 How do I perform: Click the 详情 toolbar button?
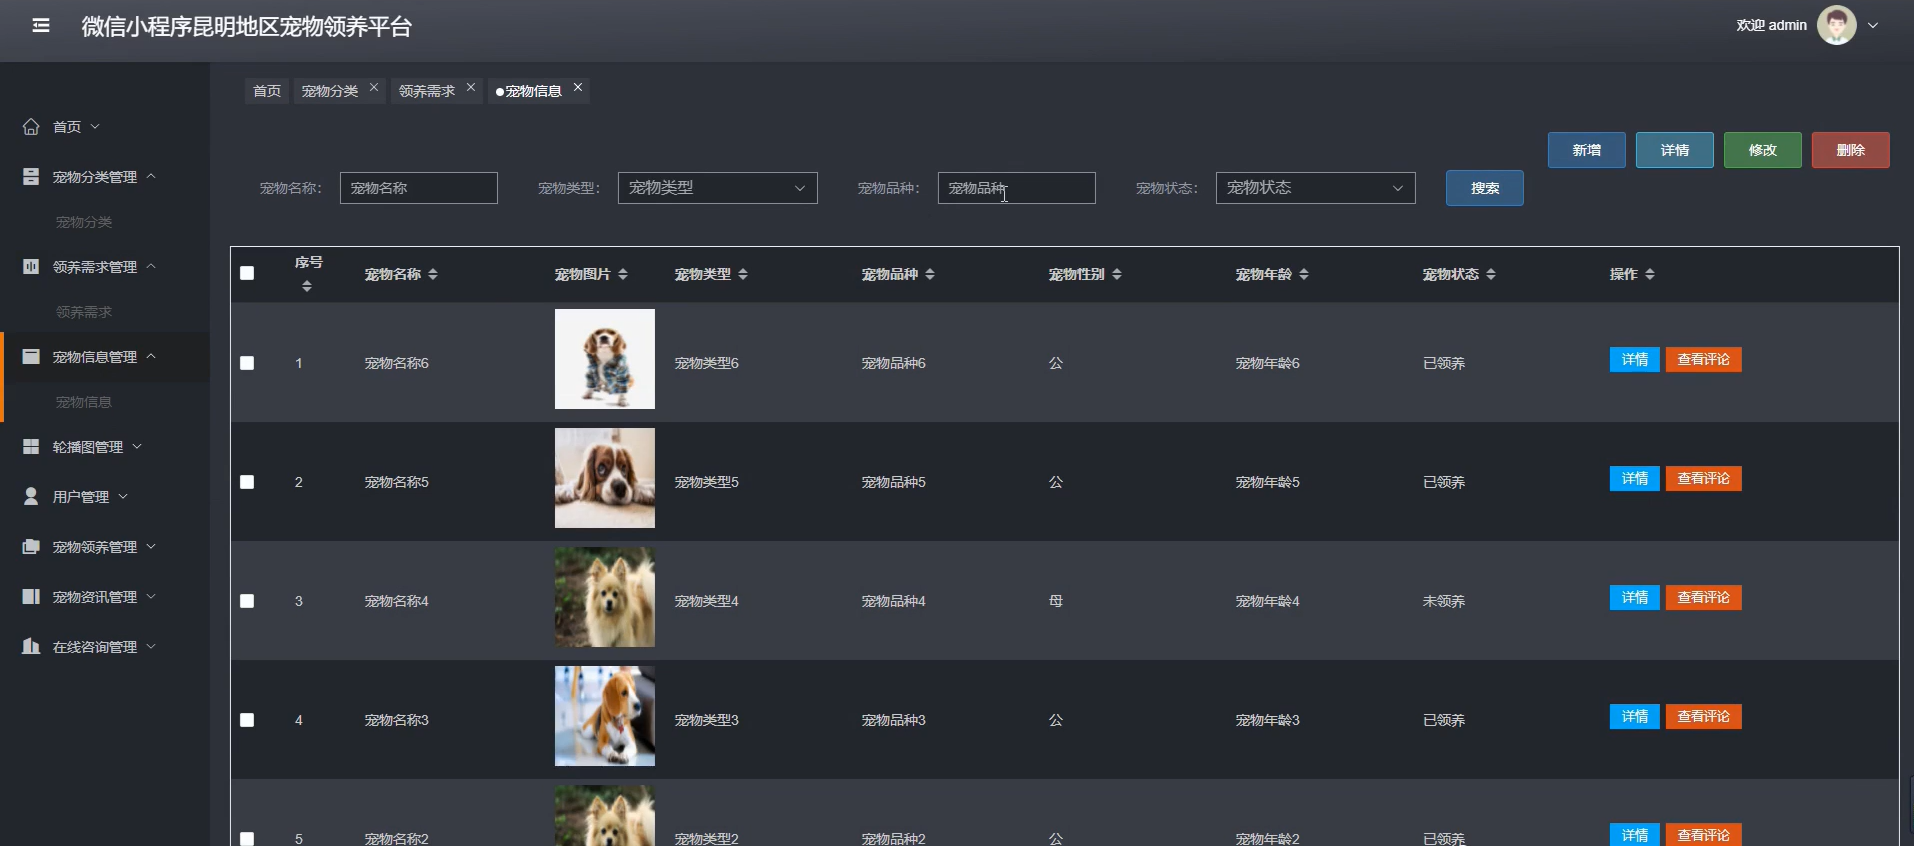tap(1675, 150)
